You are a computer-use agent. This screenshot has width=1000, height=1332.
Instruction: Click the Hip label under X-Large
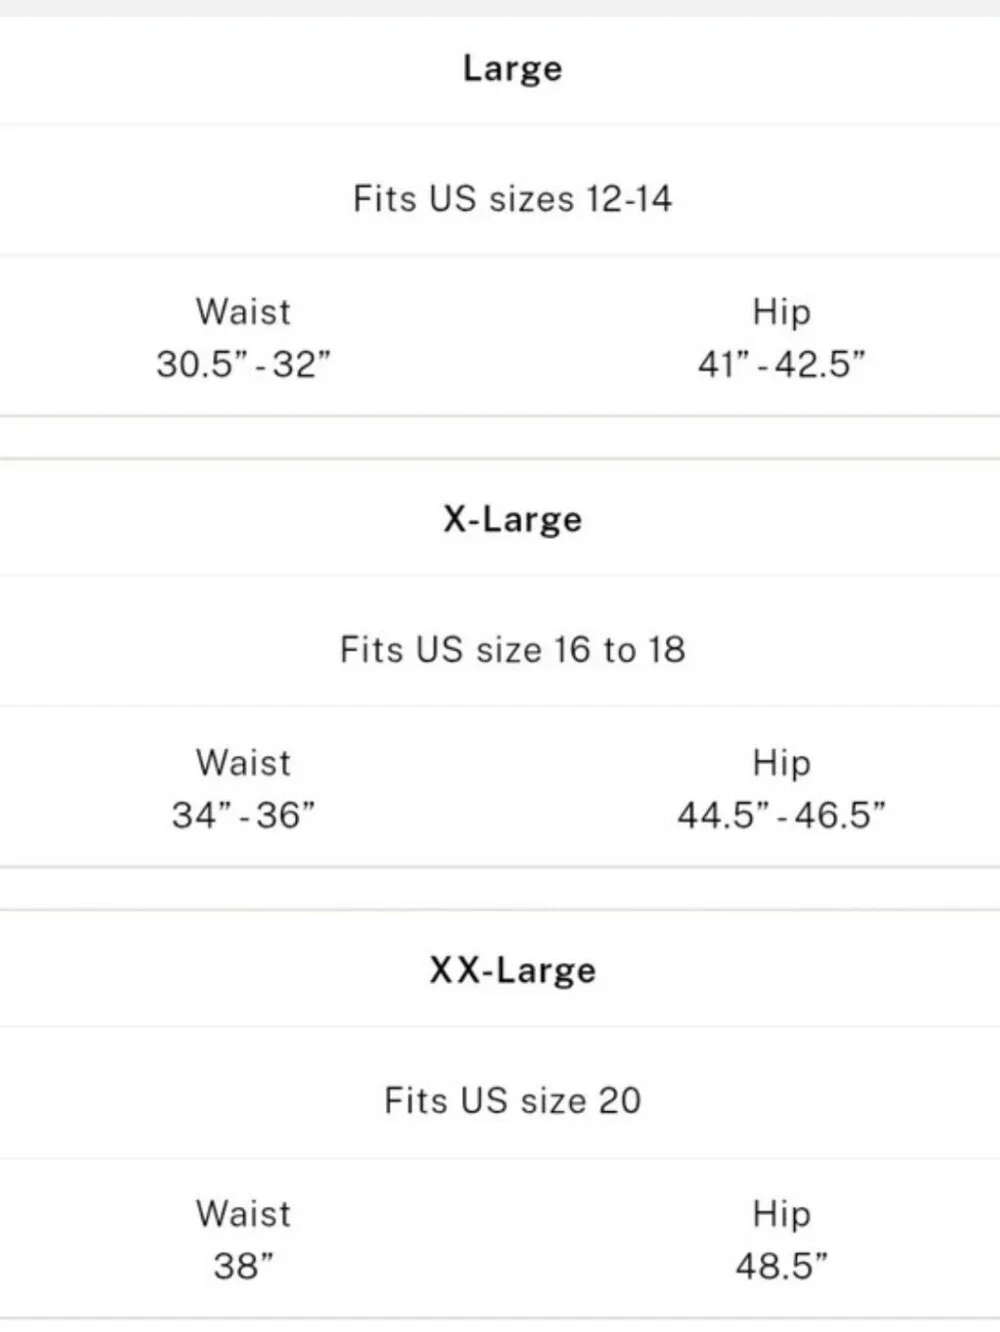[781, 763]
